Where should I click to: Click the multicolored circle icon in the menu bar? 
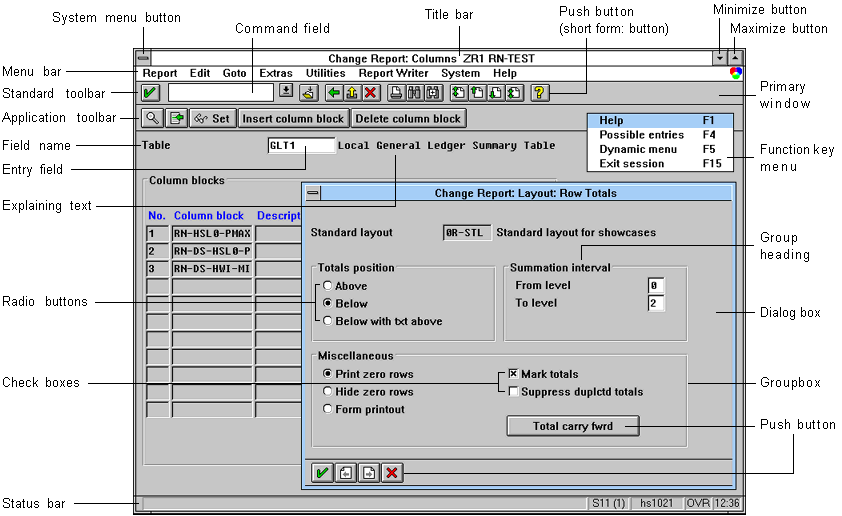pos(736,73)
